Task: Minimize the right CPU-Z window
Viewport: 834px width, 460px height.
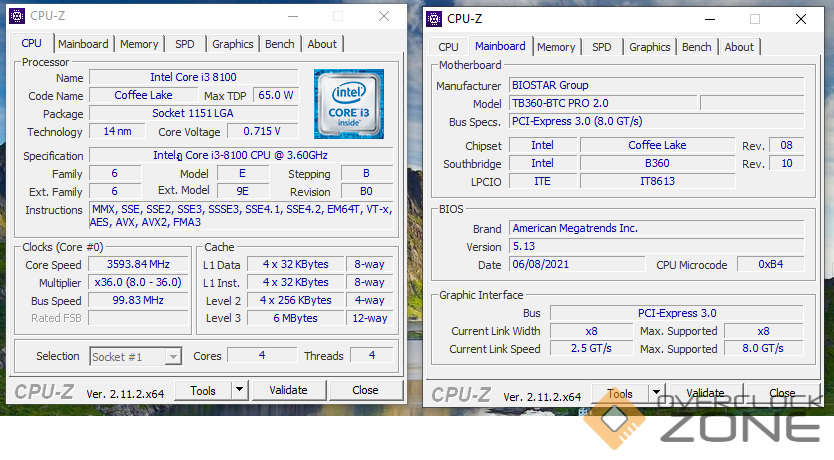Action: 709,19
